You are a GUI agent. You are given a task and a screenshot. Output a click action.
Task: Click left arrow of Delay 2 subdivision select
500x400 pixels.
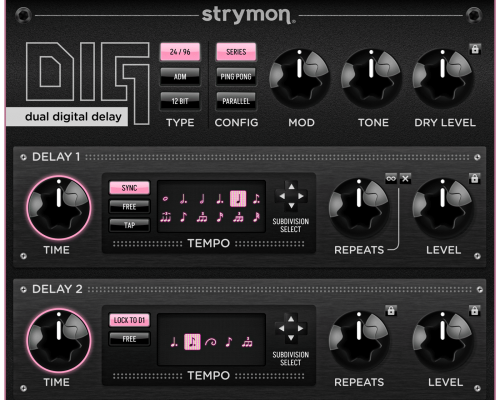click(x=282, y=329)
